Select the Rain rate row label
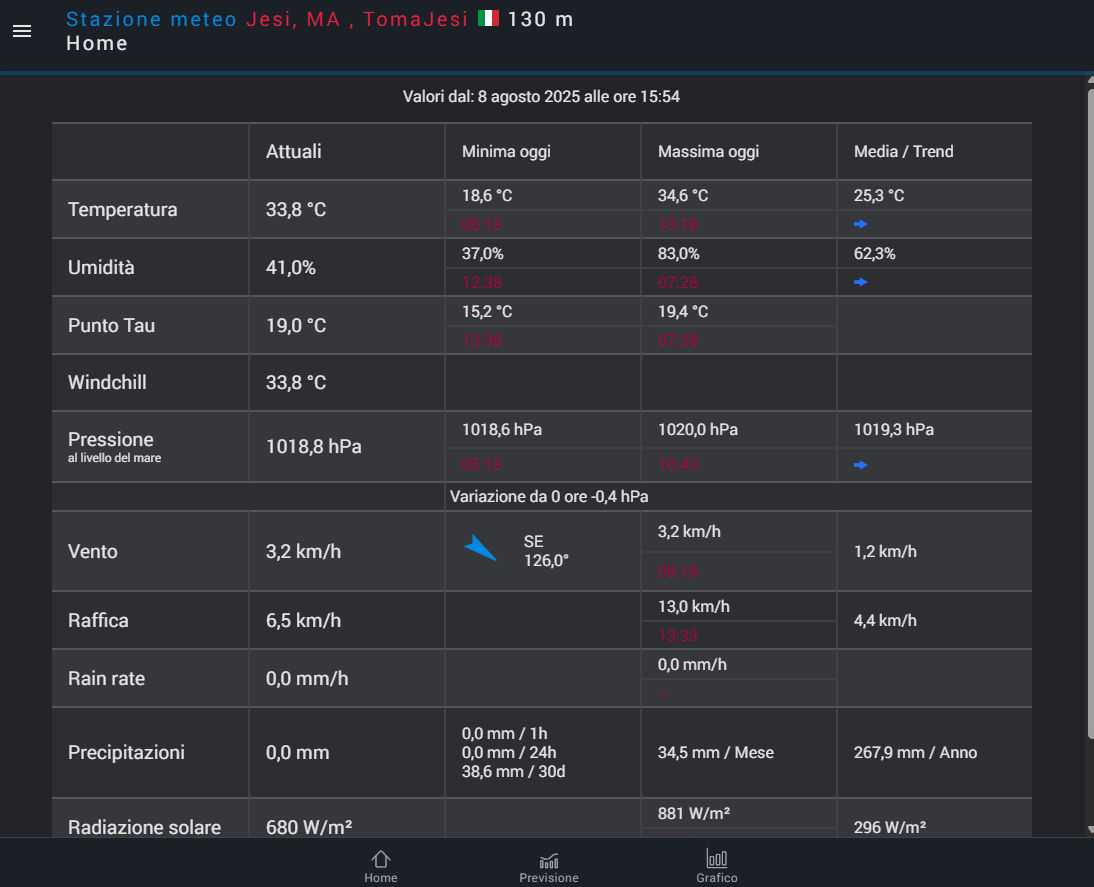 click(x=107, y=678)
